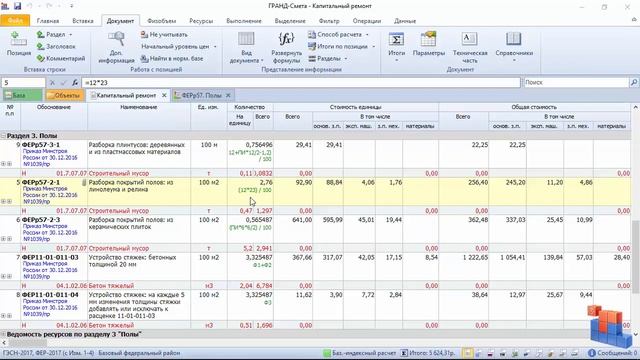Click the Заголовок insert button

pos(56,47)
